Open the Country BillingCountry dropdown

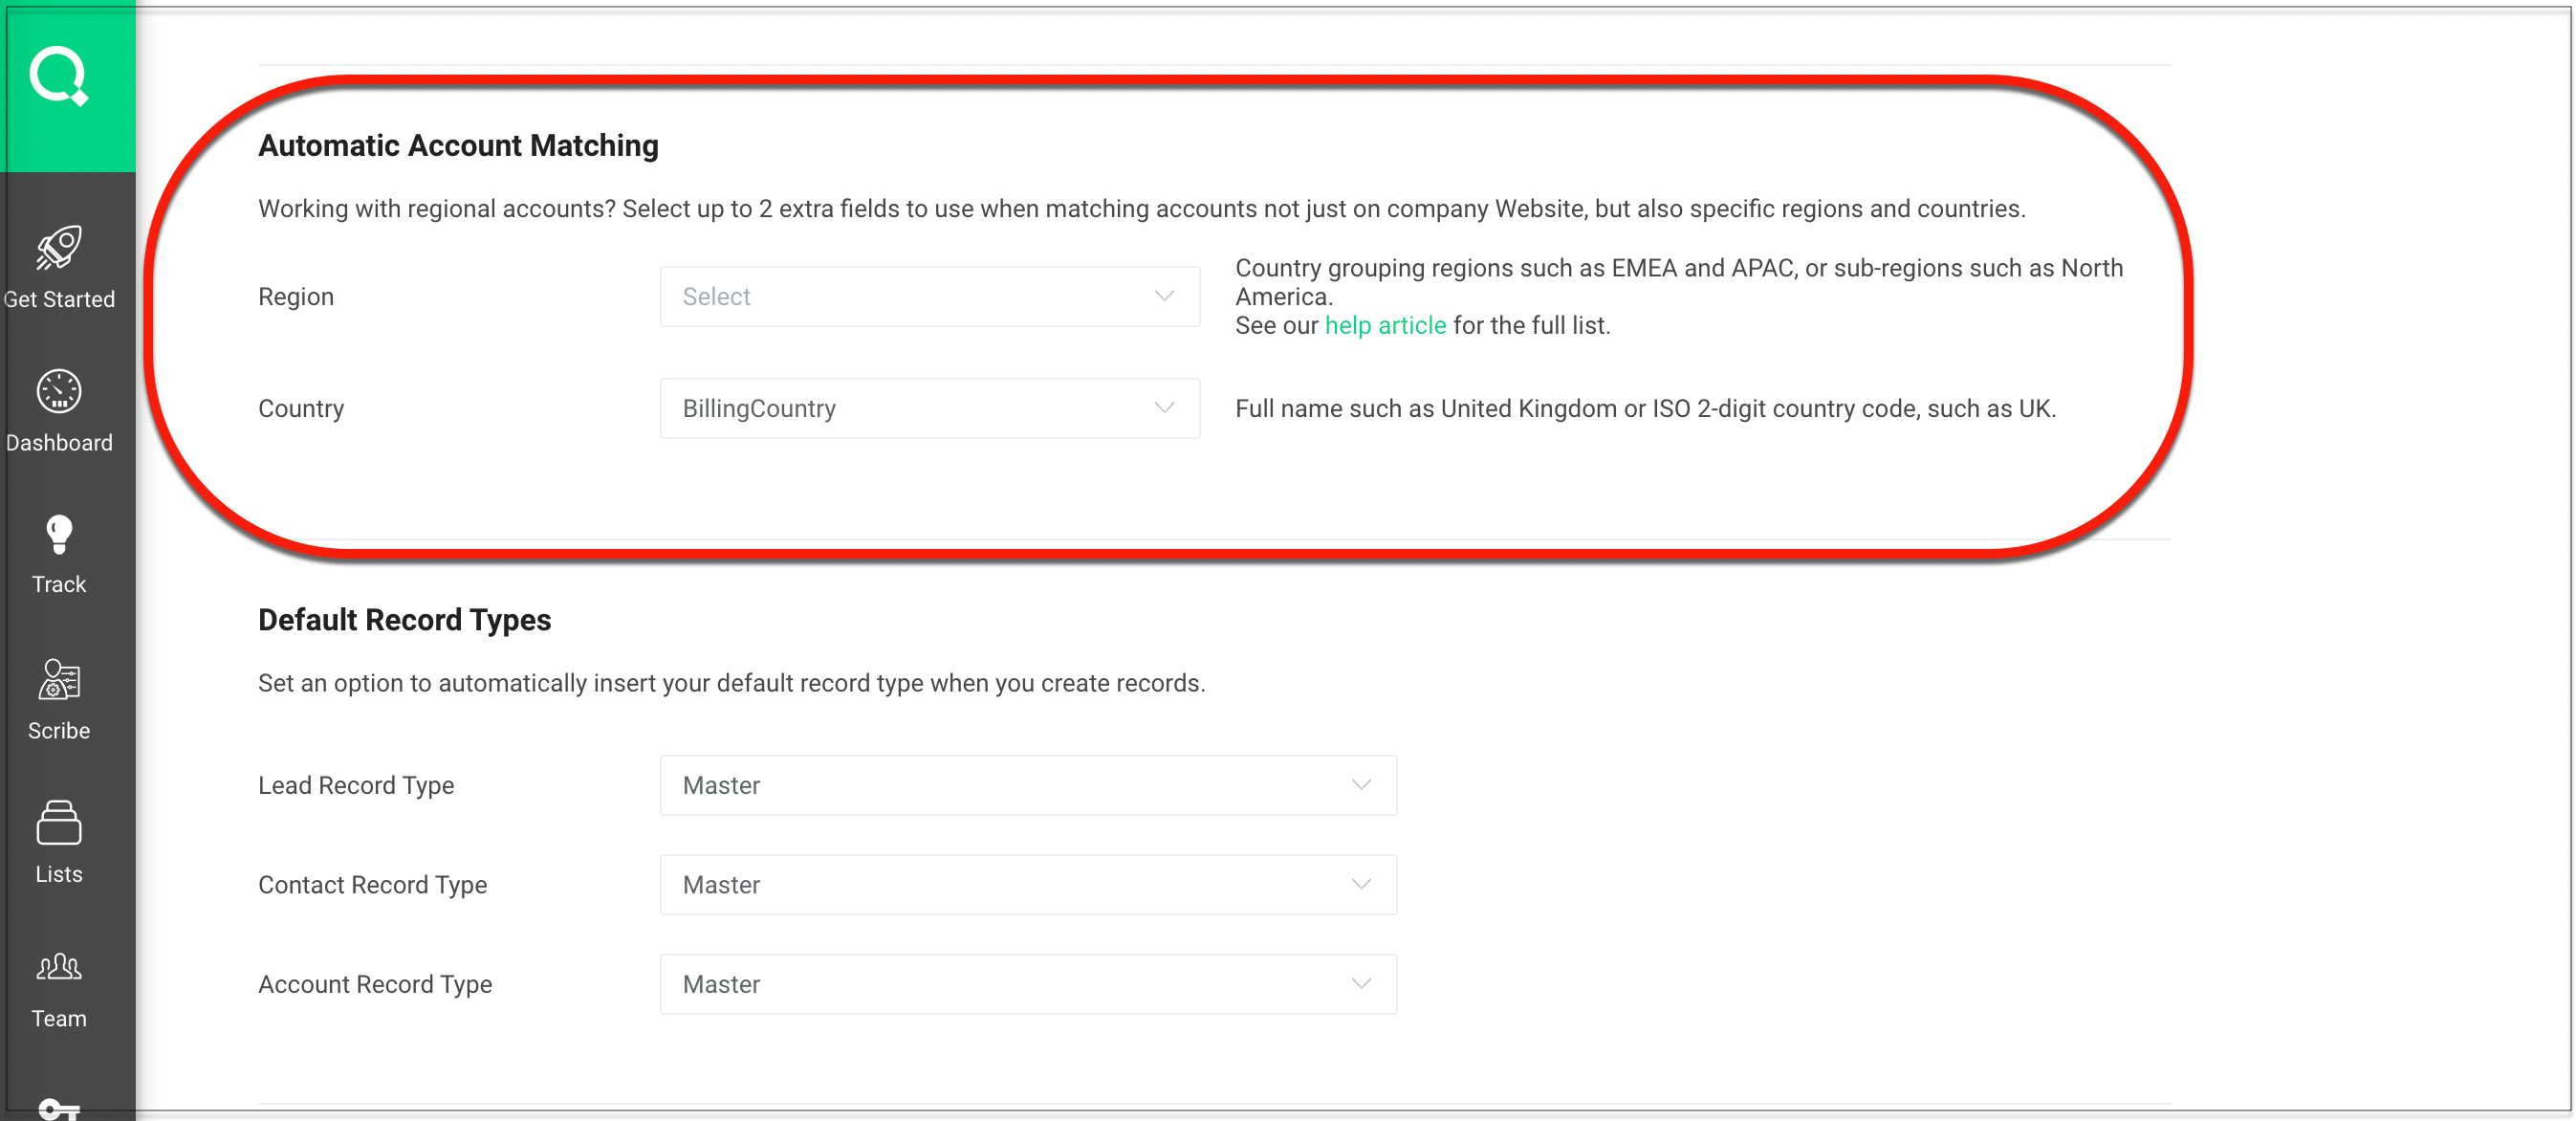pyautogui.click(x=928, y=409)
